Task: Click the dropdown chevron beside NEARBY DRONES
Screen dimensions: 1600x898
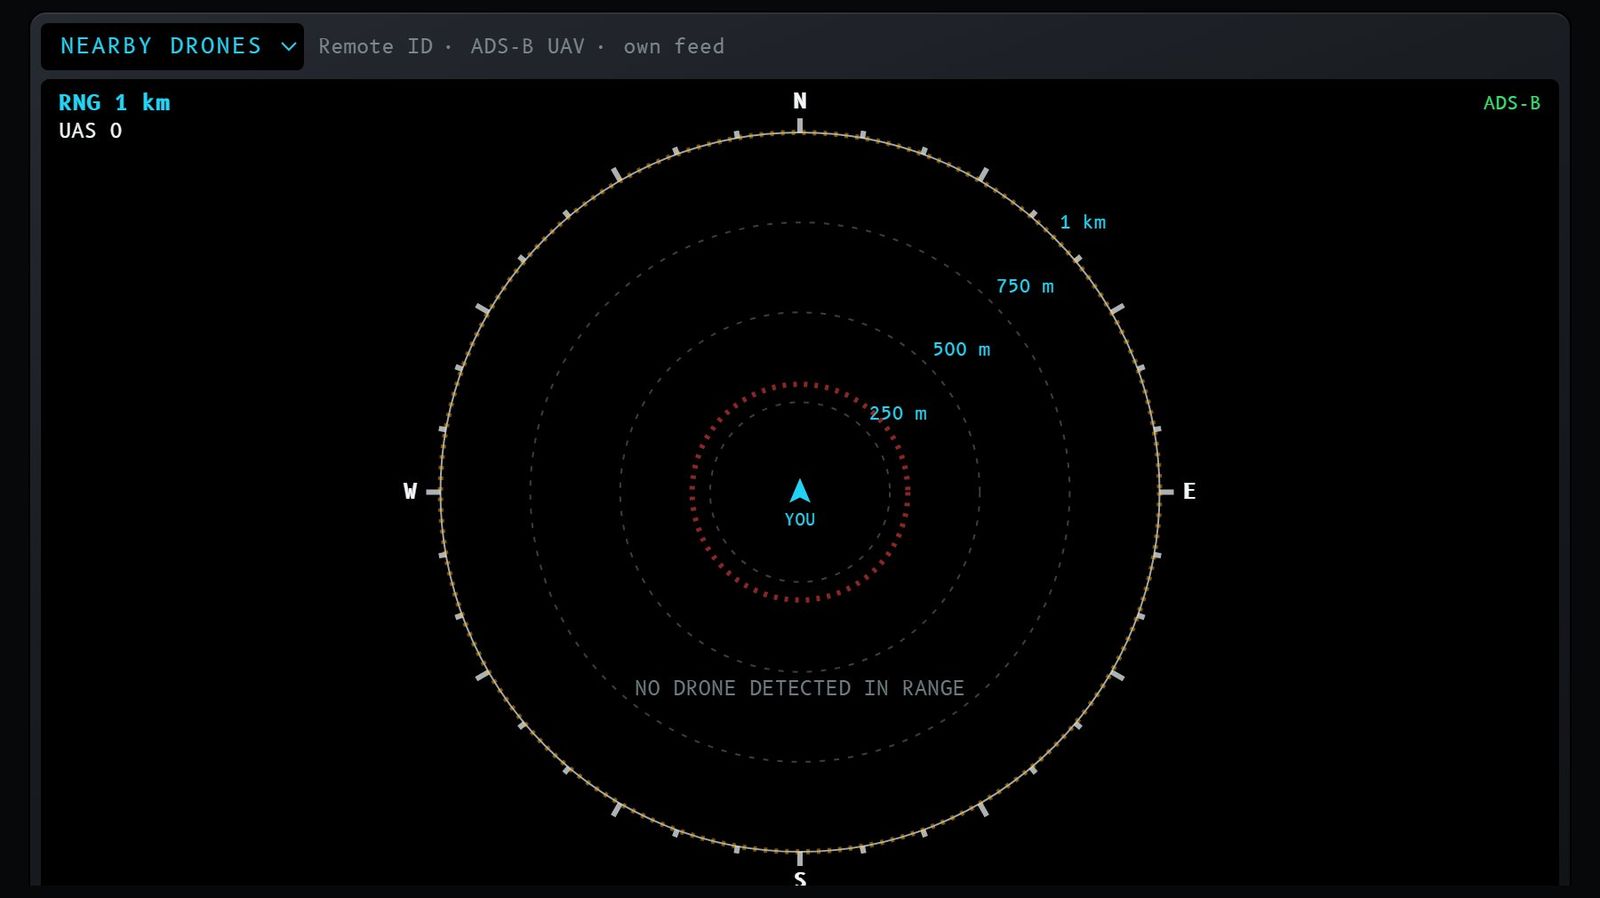Action: coord(288,47)
